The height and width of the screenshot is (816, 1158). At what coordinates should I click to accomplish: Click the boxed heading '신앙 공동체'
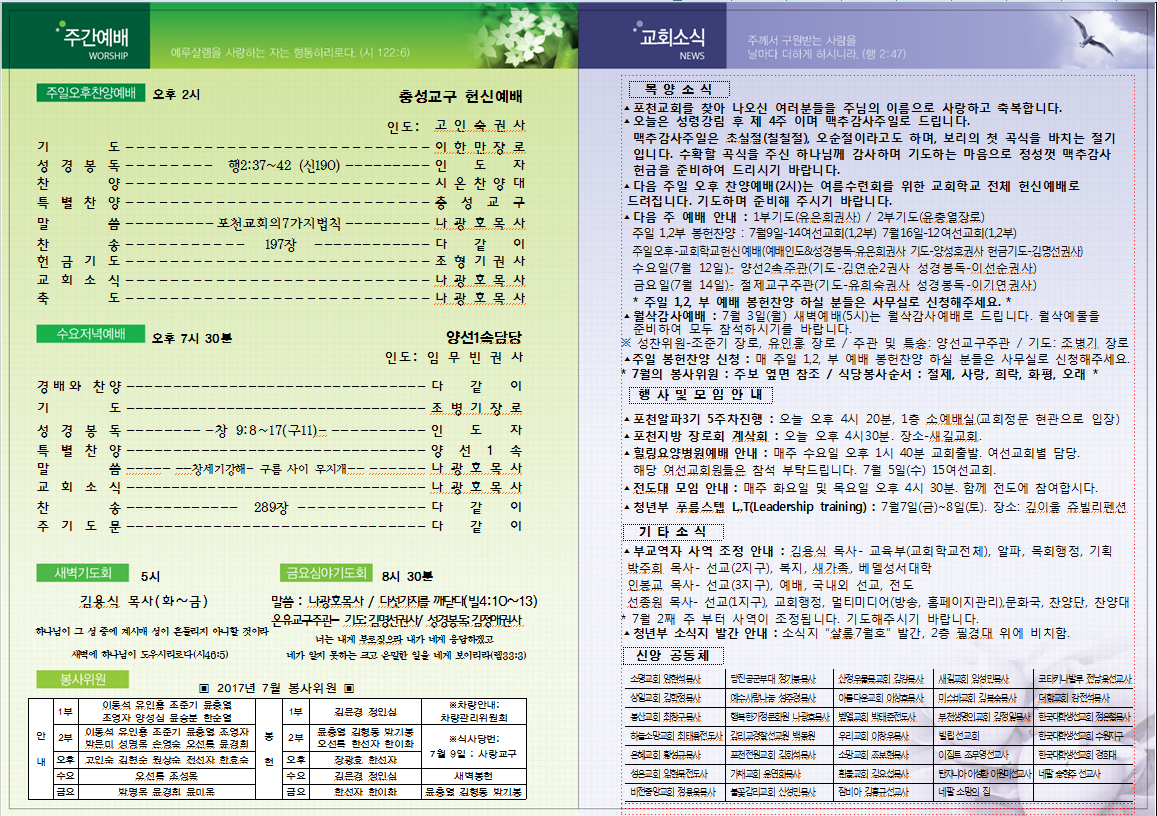pos(674,656)
